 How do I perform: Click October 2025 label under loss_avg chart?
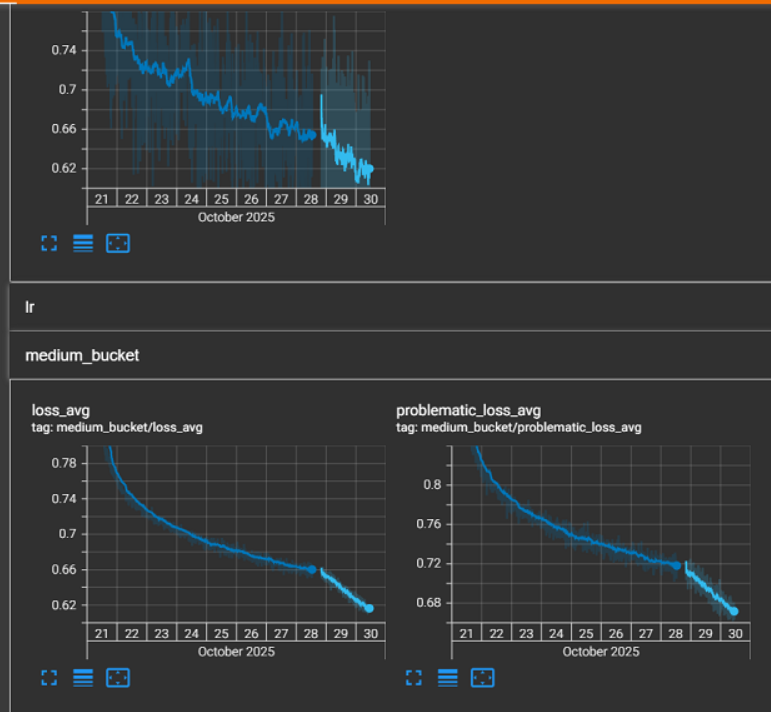(237, 652)
